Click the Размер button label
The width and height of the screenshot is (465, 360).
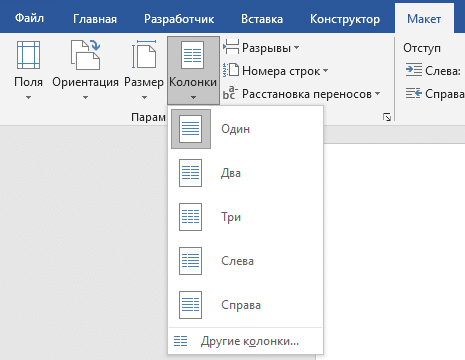[144, 82]
